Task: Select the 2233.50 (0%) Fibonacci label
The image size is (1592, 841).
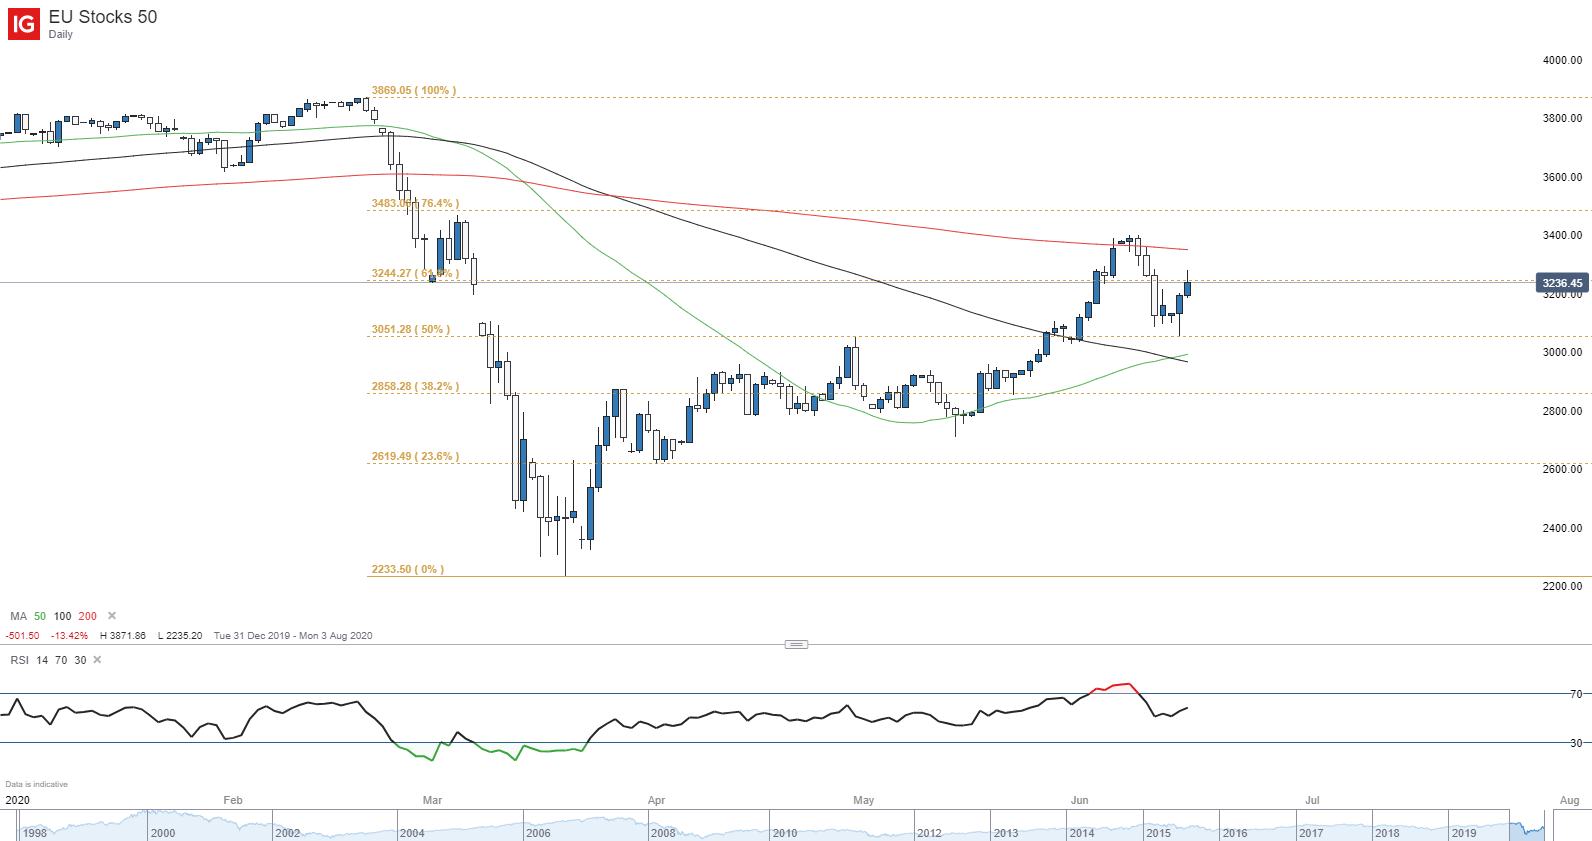Action: [408, 569]
